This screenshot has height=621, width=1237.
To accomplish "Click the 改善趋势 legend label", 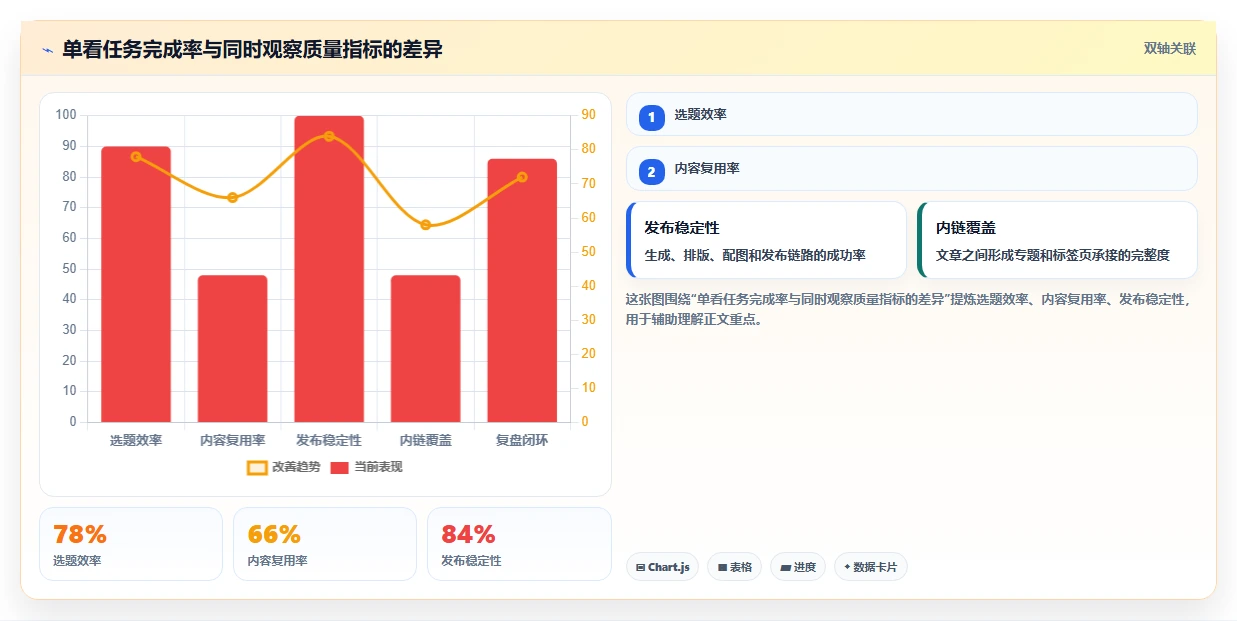I will [x=296, y=467].
